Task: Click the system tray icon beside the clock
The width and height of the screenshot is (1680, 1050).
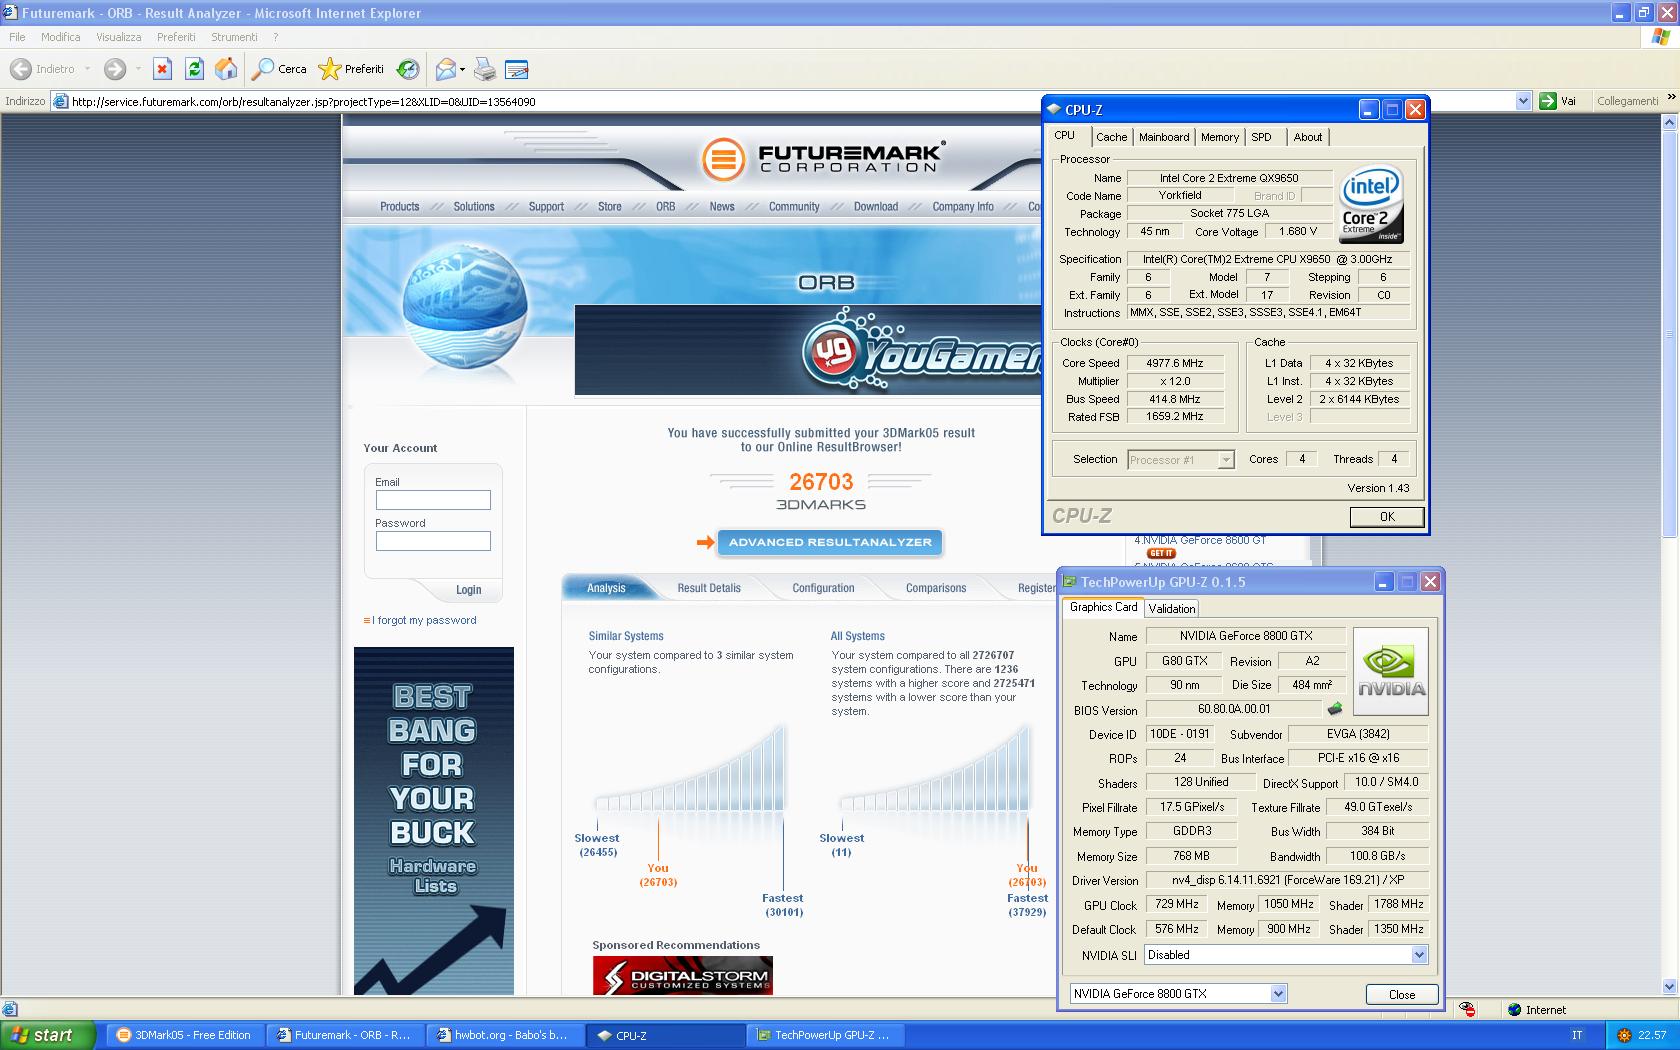Action: pyautogui.click(x=1623, y=1035)
